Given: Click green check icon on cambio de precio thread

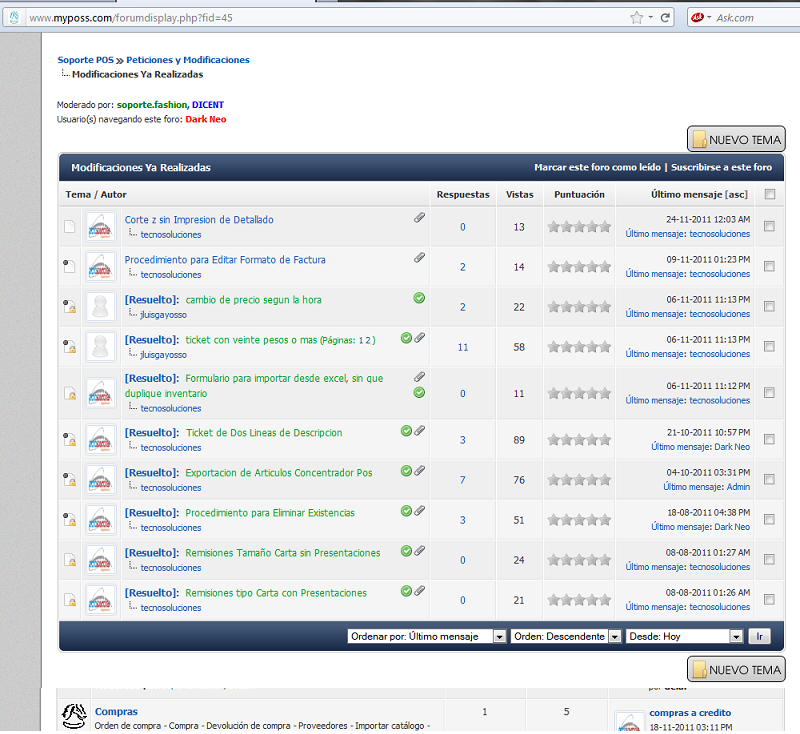Looking at the screenshot, I should coord(420,298).
